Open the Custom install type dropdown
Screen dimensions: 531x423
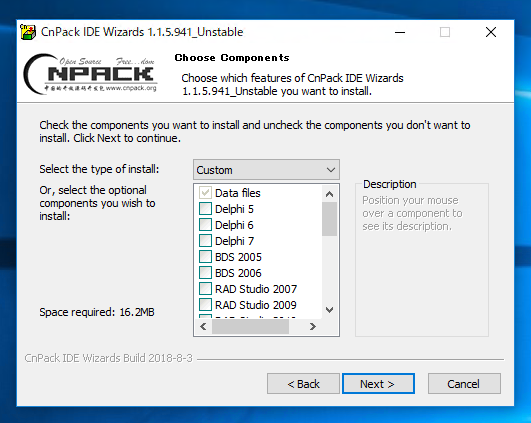click(266, 170)
